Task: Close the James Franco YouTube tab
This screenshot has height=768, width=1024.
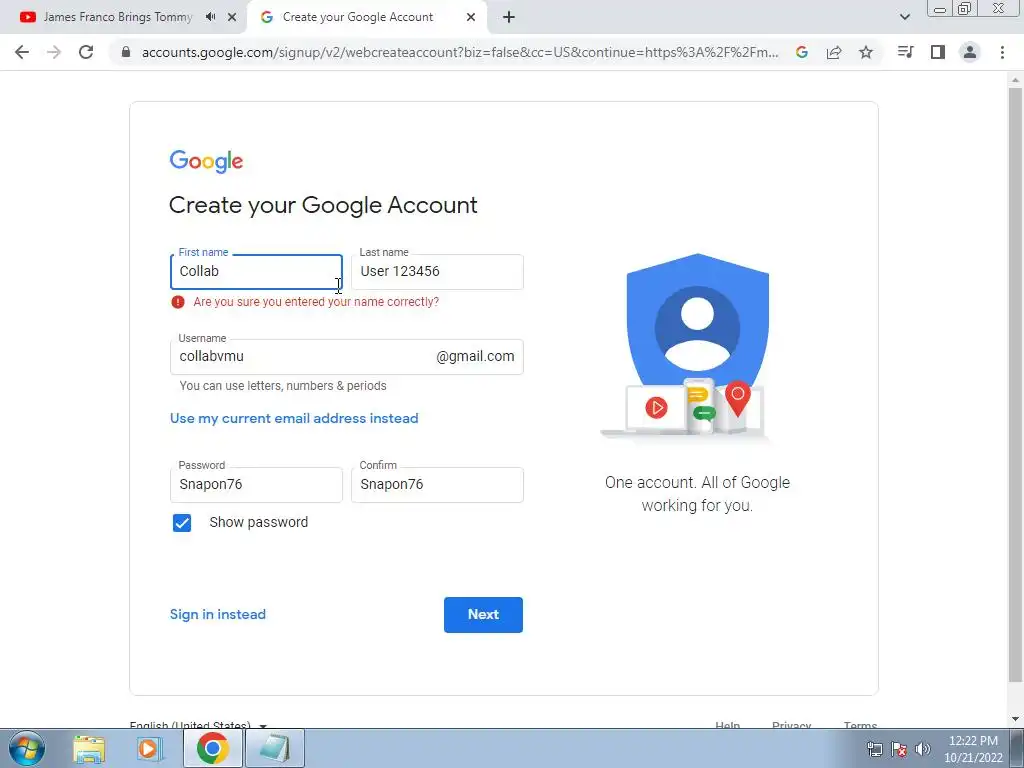Action: pos(232,17)
